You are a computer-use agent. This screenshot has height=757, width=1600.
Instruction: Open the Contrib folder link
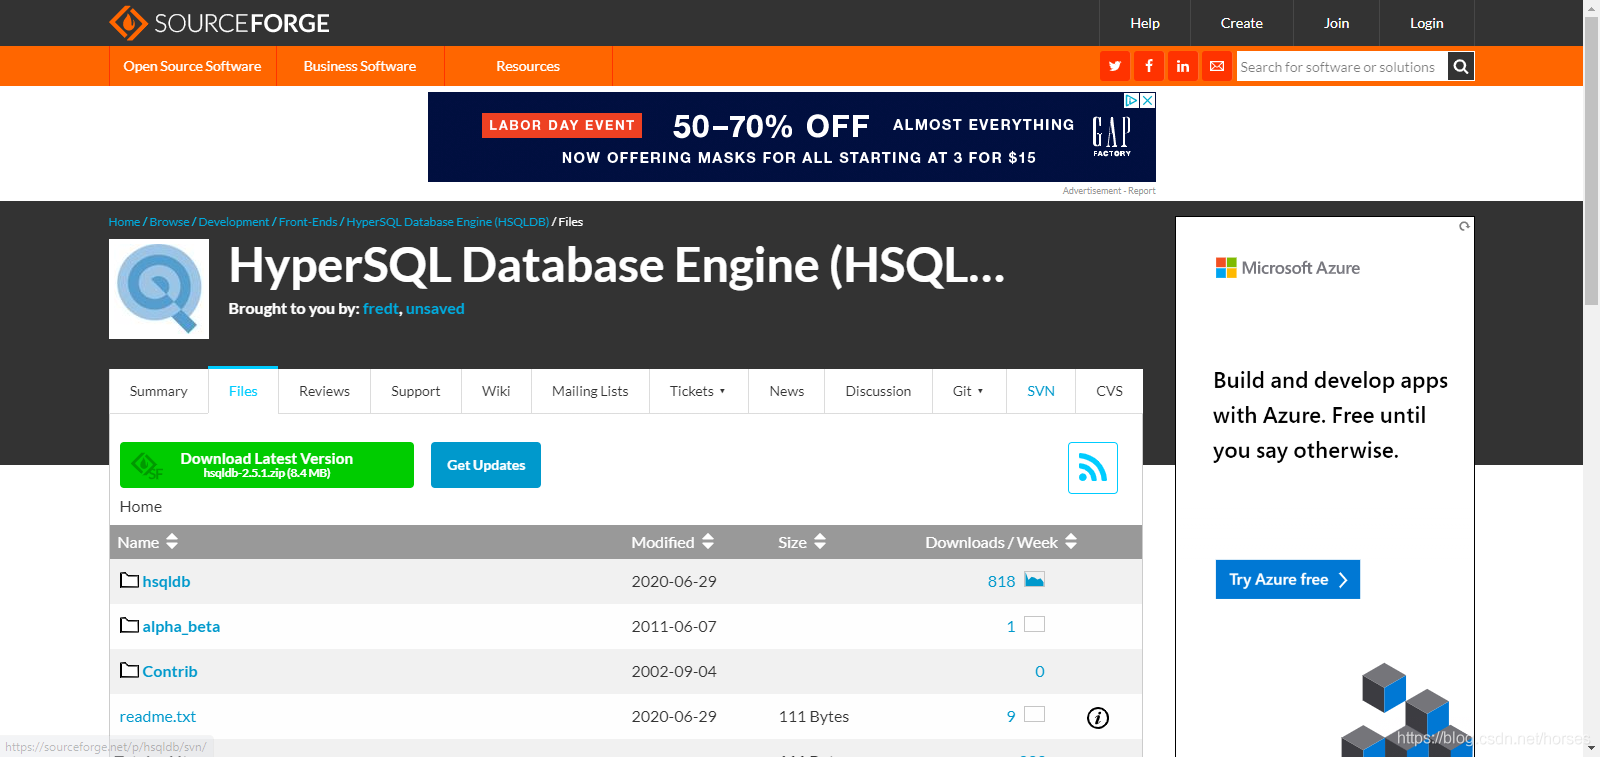[170, 672]
